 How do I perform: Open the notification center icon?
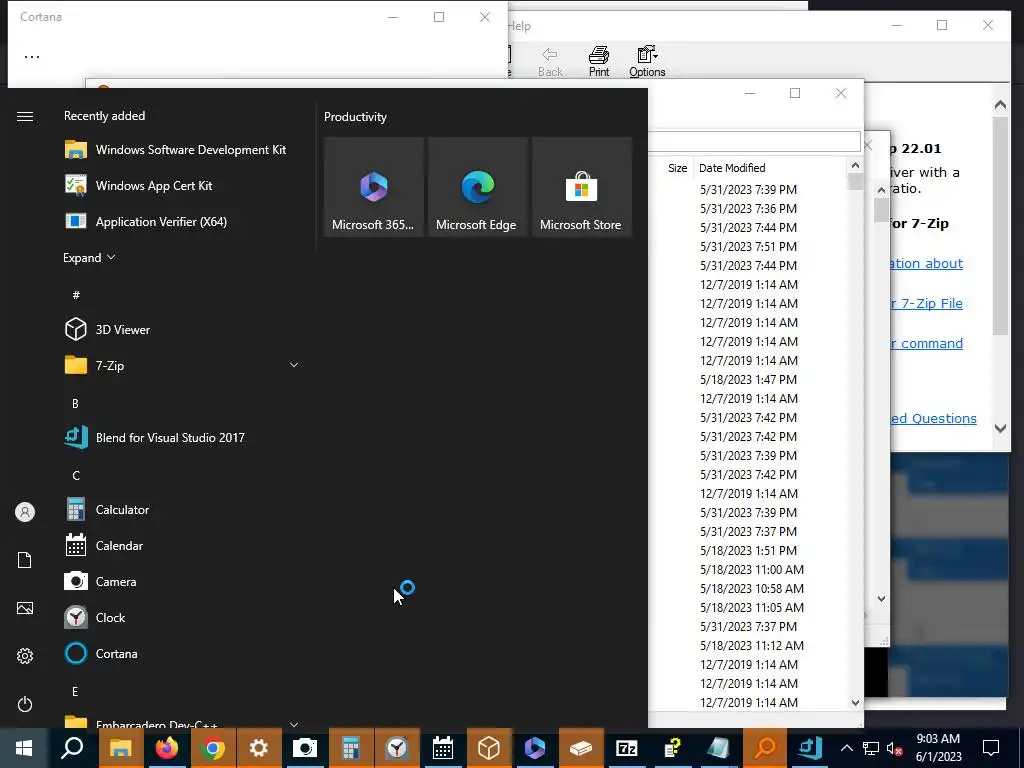(991, 748)
